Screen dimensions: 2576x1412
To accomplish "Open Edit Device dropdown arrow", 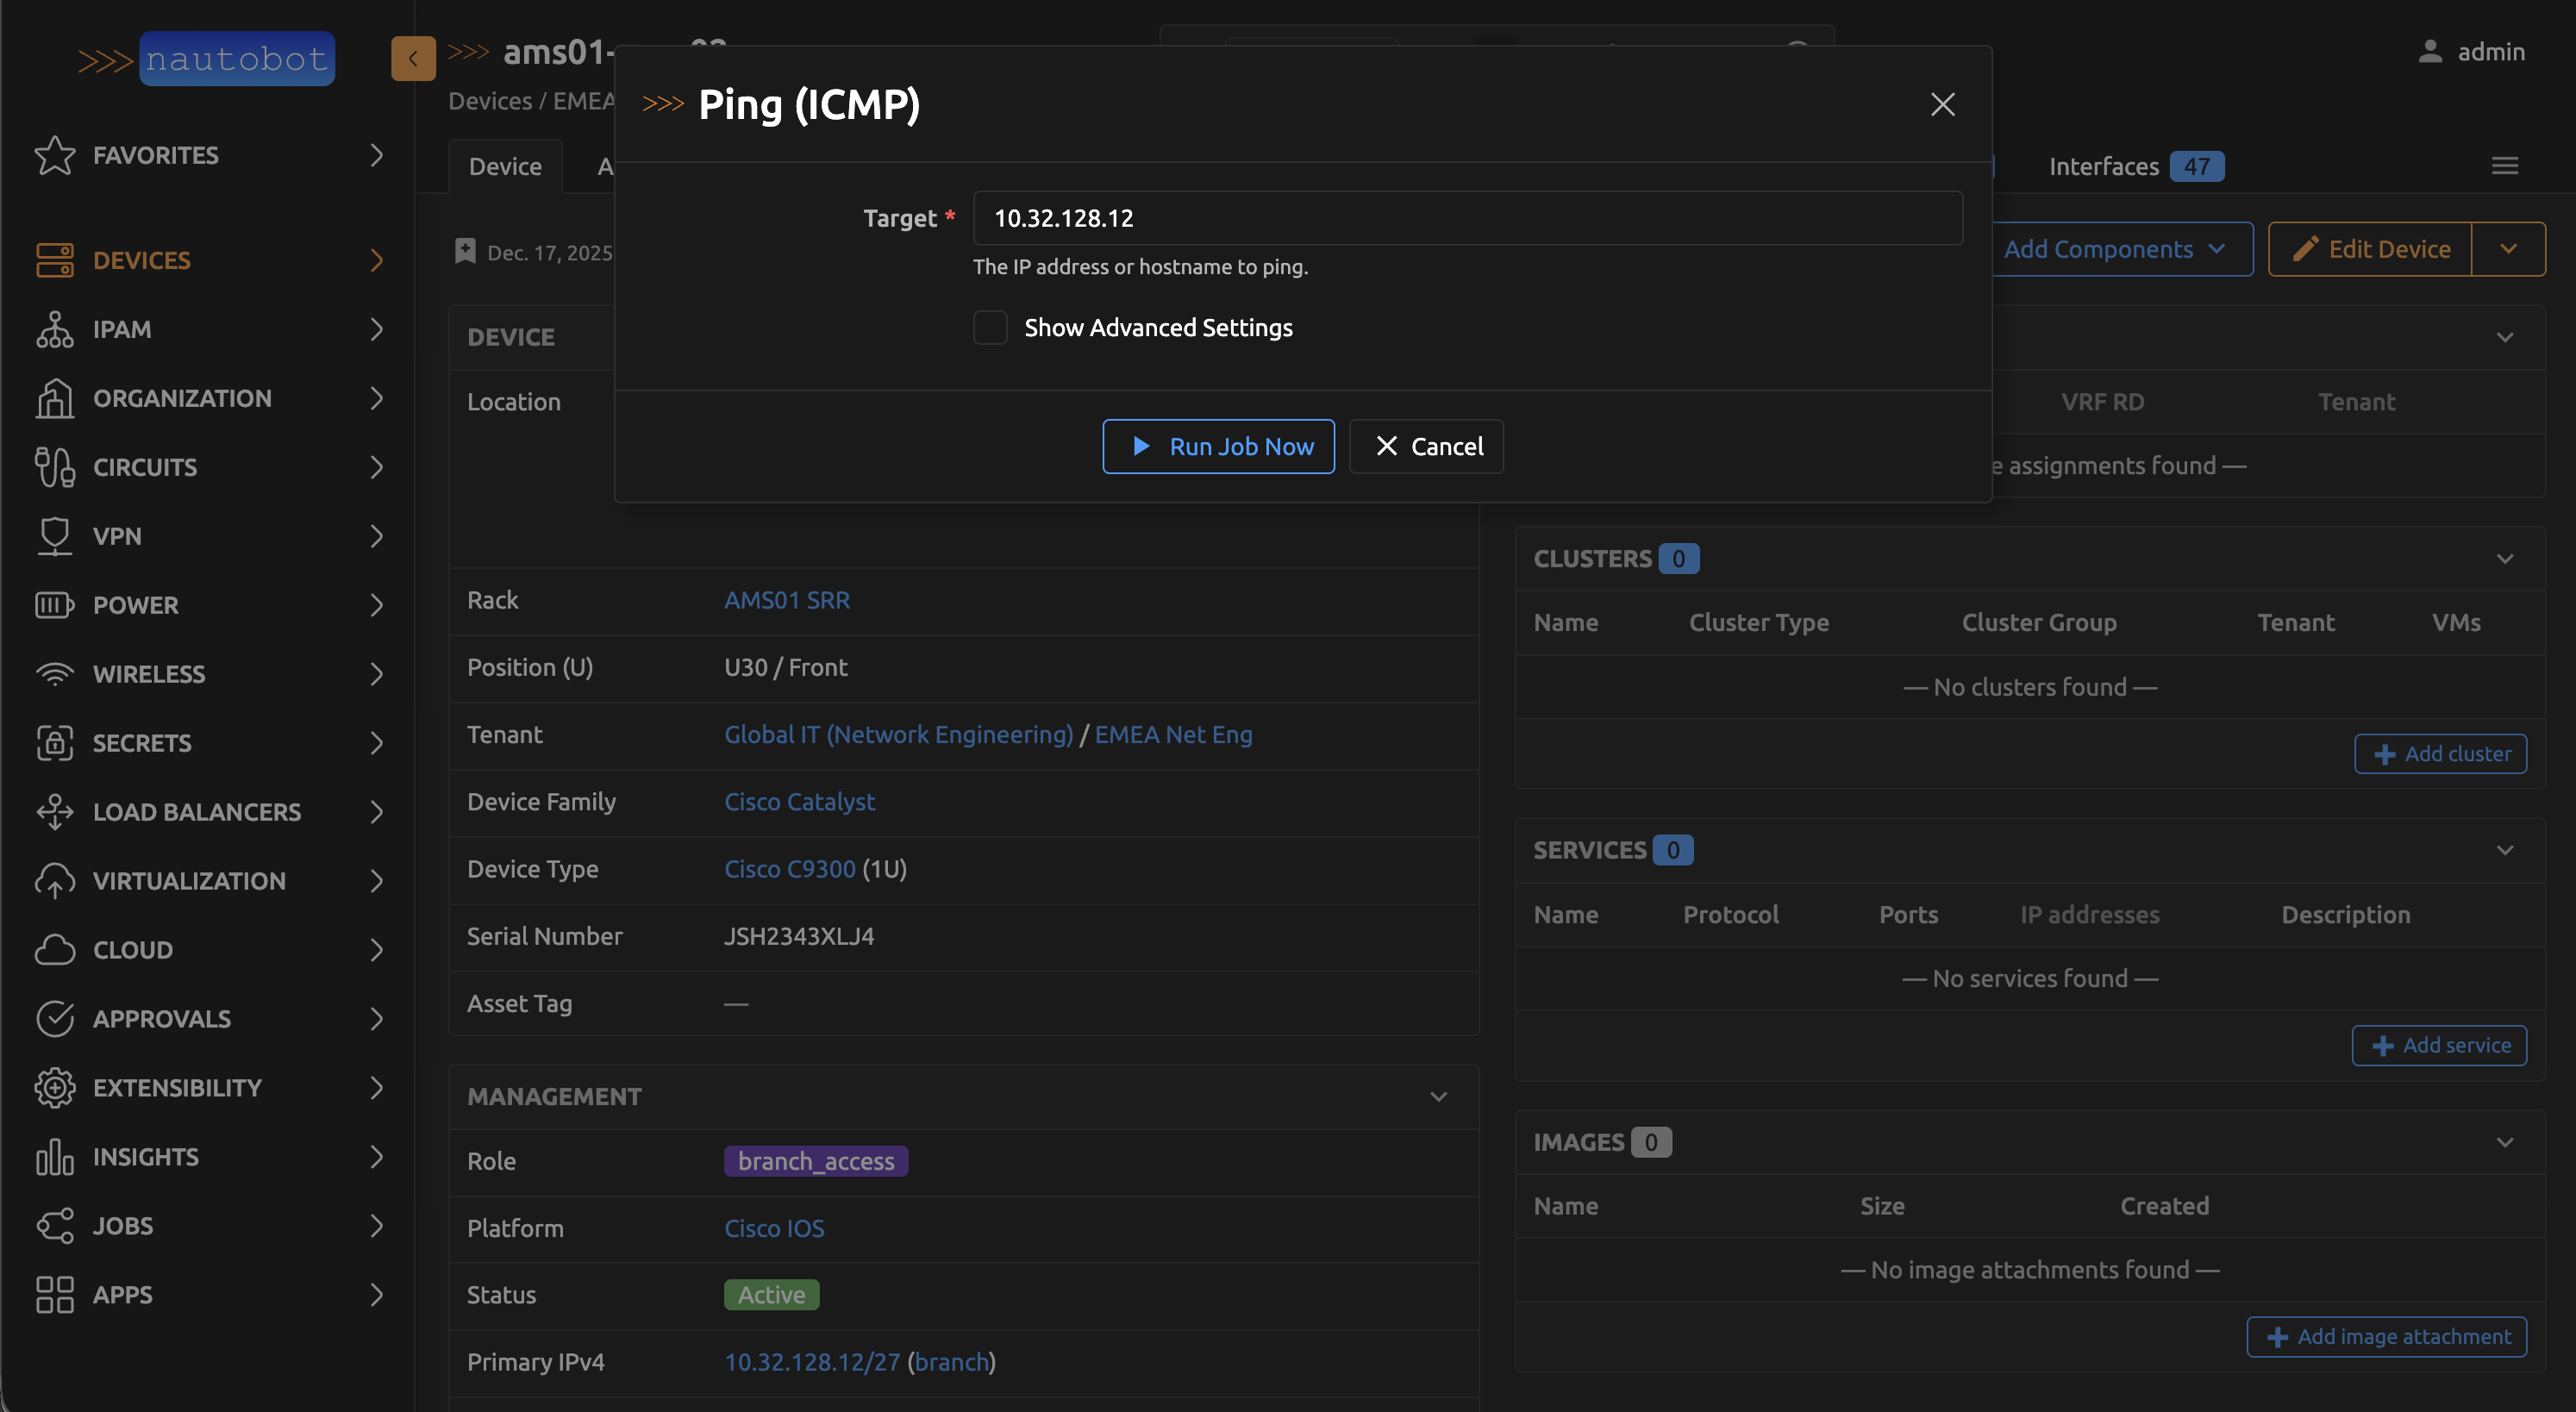I will pyautogui.click(x=2508, y=249).
